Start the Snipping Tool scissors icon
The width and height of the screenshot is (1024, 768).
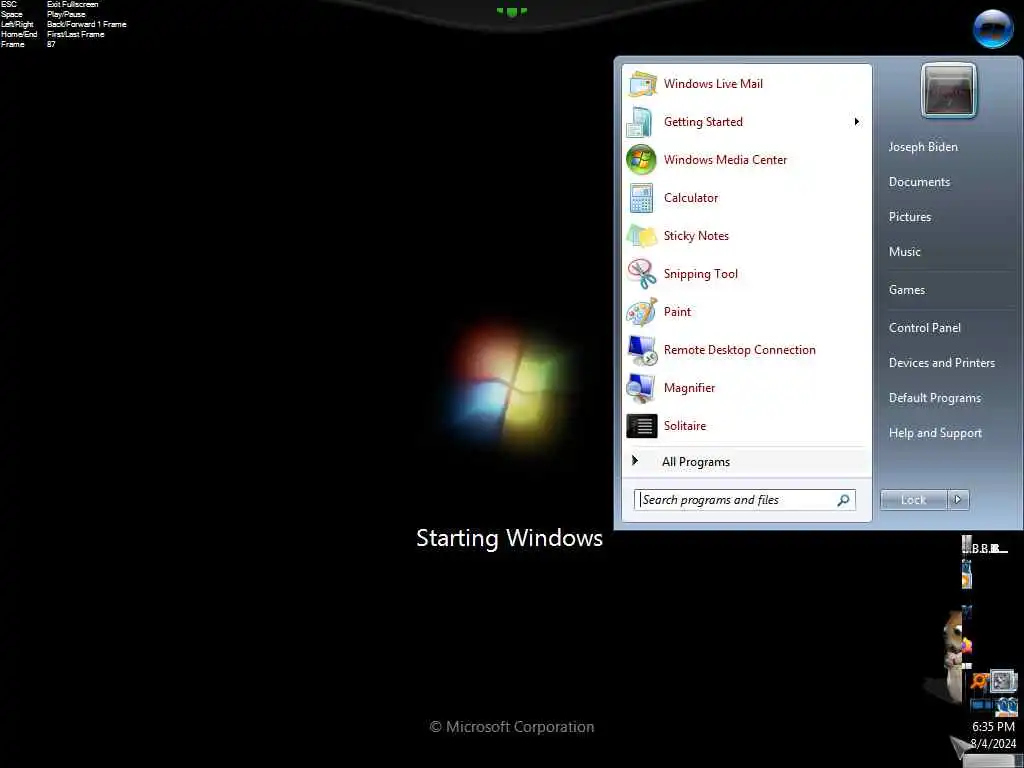[641, 274]
